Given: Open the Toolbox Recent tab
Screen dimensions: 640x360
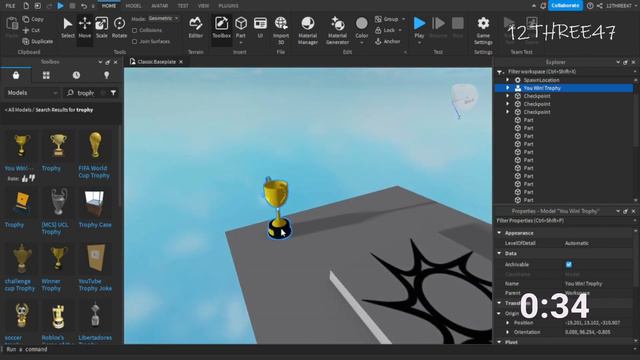Looking at the screenshot, I should [x=76, y=75].
